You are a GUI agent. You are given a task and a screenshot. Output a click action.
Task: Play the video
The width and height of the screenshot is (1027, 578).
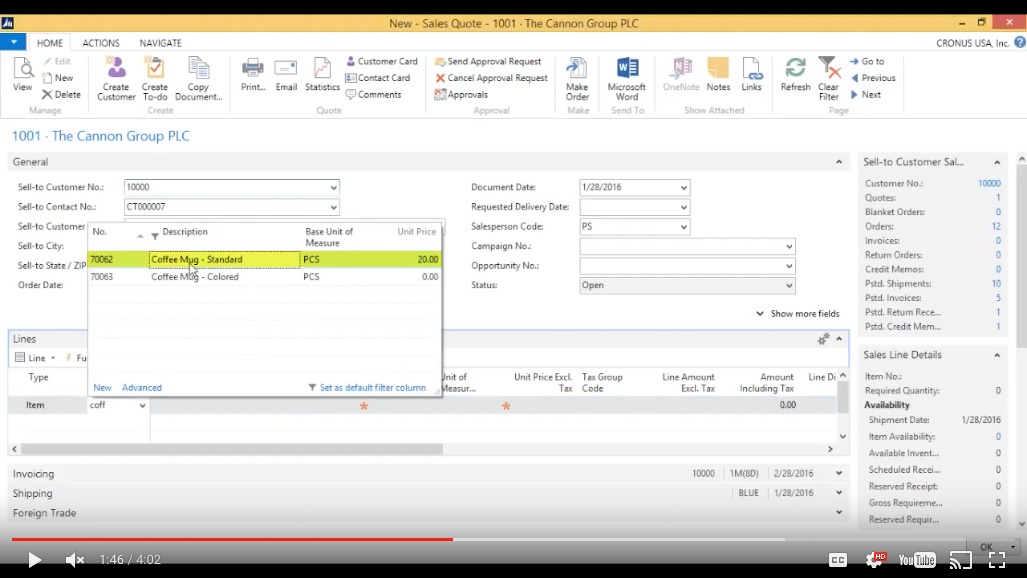coord(34,560)
